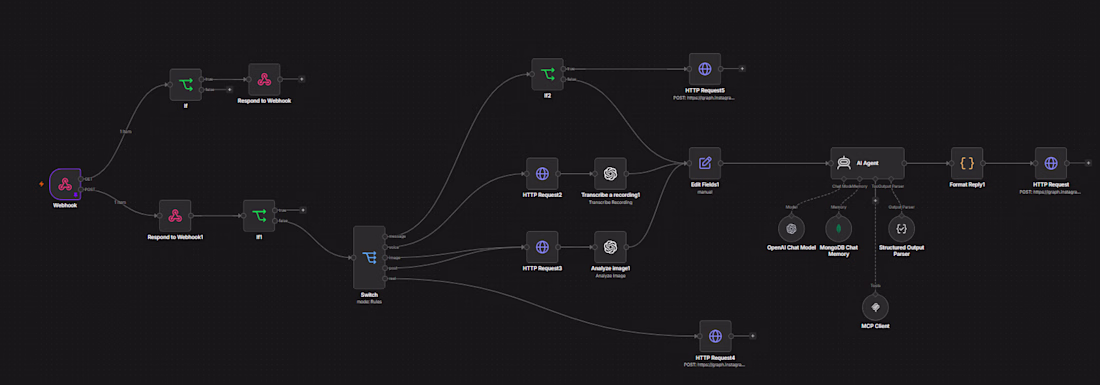This screenshot has height=385, width=1100.
Task: Select the HTTP Request3 node
Action: (x=542, y=247)
